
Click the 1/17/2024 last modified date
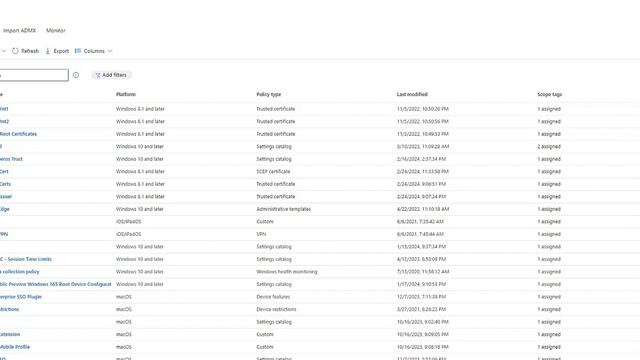421,284
